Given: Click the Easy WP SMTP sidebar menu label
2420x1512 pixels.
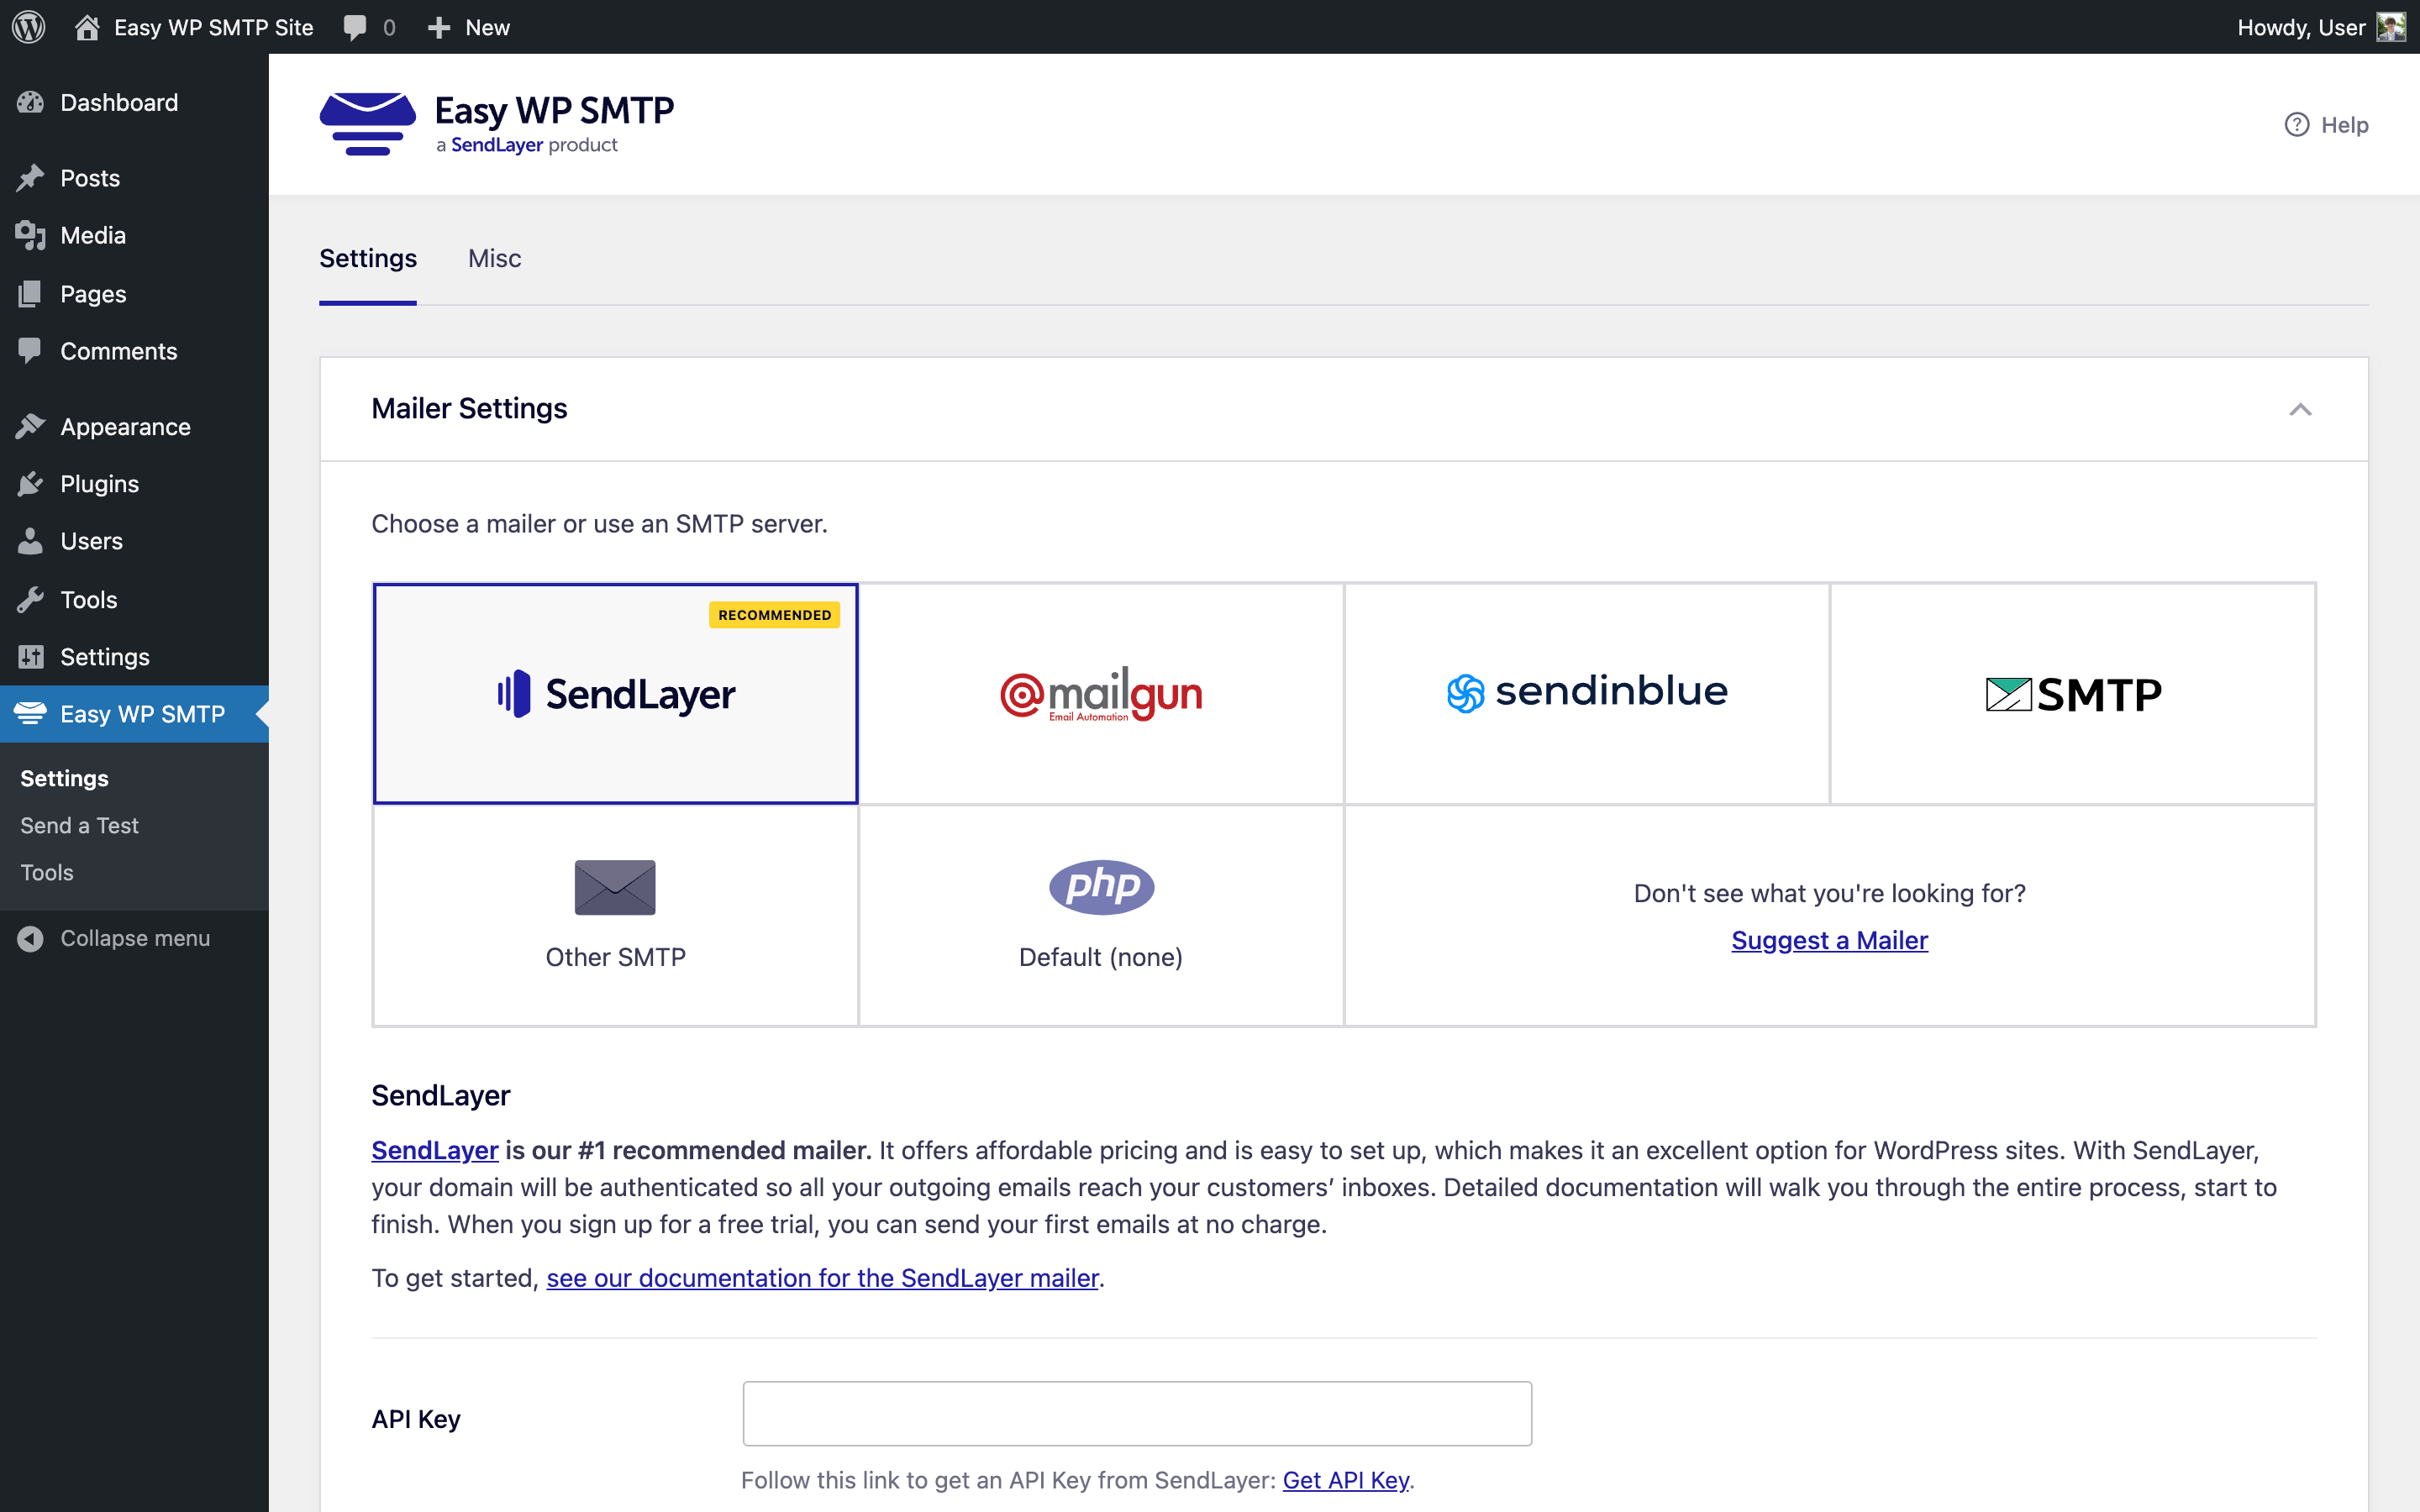Looking at the screenshot, I should [142, 714].
